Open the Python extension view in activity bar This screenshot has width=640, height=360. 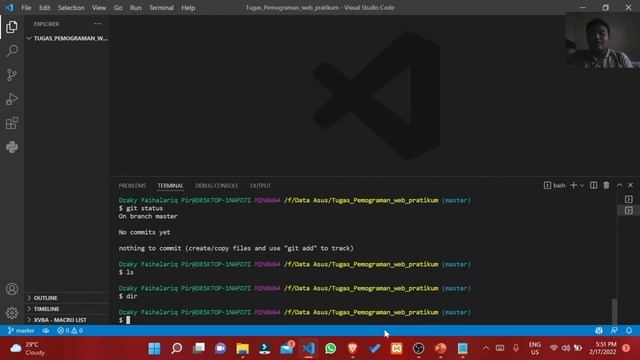(x=12, y=147)
